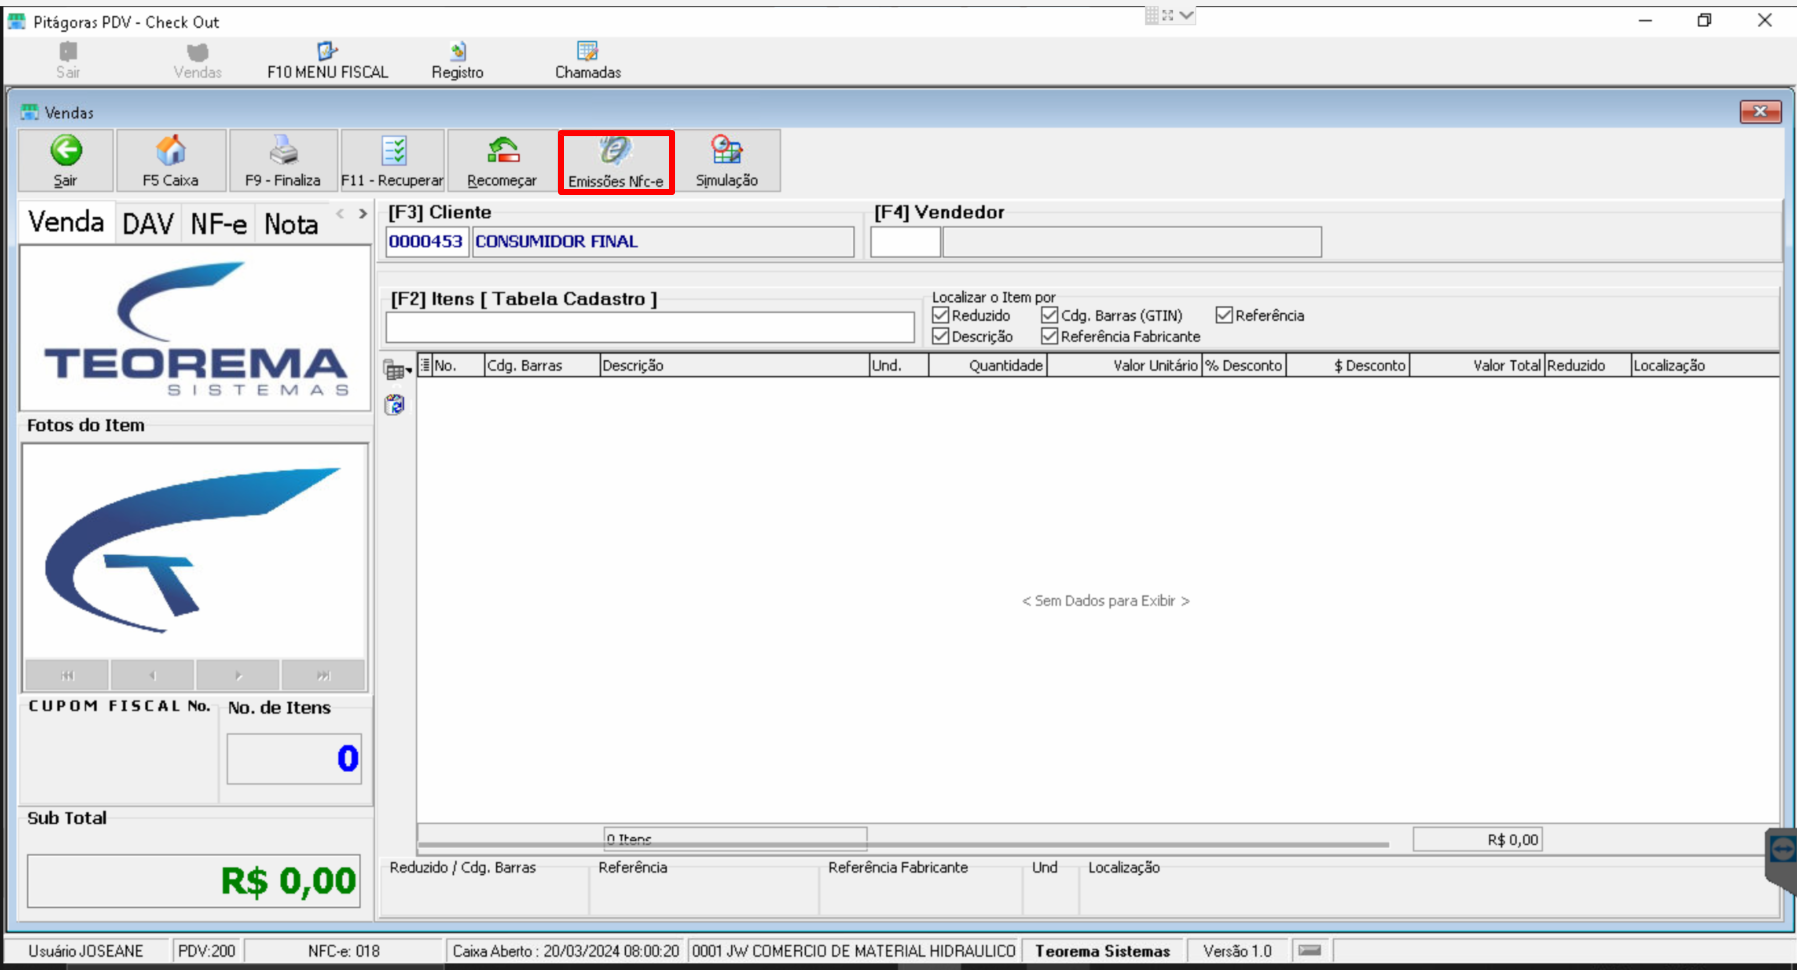Click the $ Desconto column header
This screenshot has width=1797, height=970.
(1348, 365)
